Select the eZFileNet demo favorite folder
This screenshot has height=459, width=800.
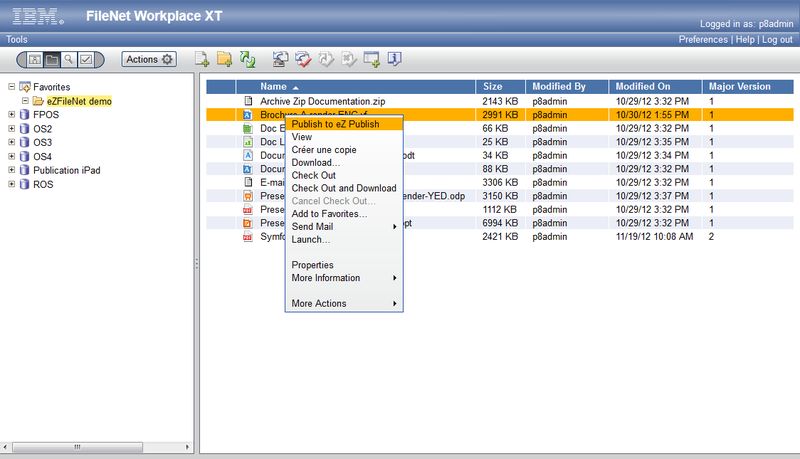[79, 101]
